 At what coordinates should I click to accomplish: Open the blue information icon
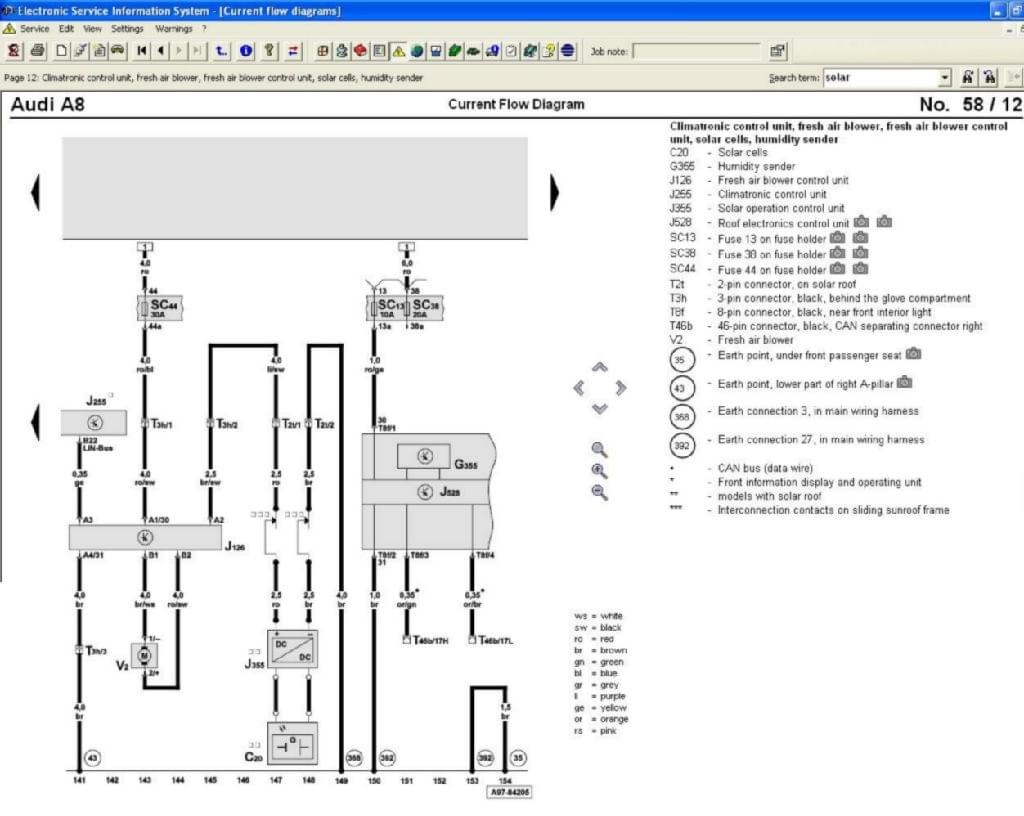tap(246, 51)
